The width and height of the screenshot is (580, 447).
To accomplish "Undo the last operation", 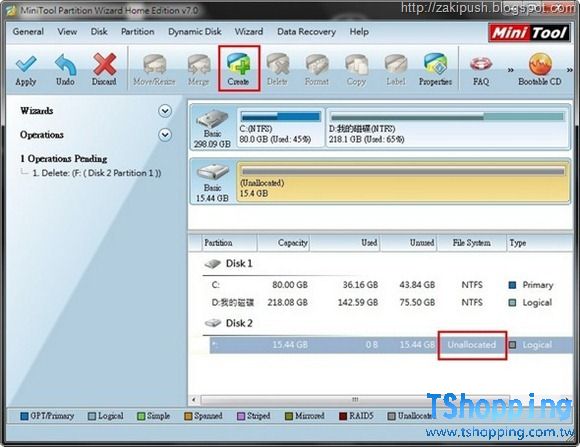I will click(65, 70).
